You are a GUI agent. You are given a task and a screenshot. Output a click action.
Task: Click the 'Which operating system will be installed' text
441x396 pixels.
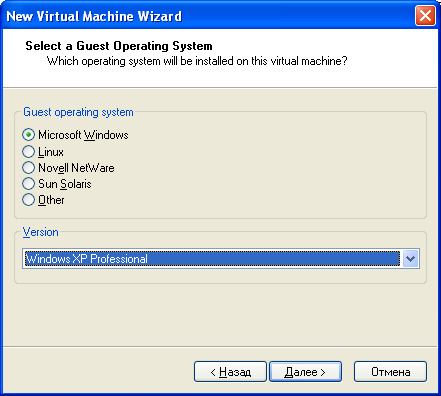[x=197, y=61]
